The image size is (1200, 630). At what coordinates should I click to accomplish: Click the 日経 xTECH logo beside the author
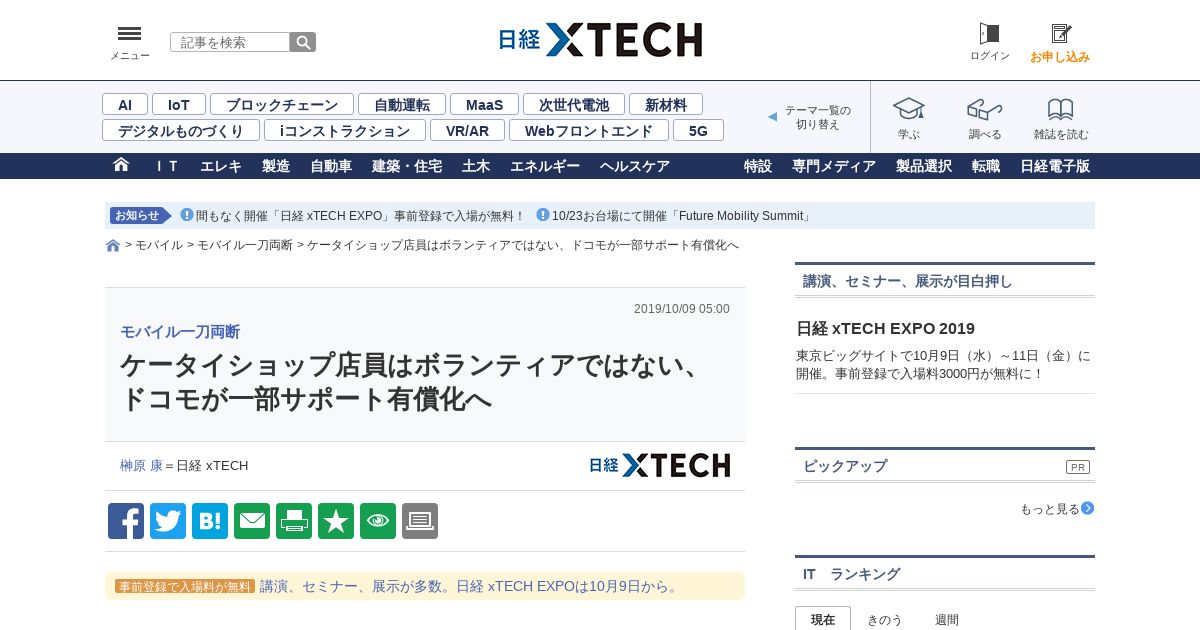tap(659, 465)
